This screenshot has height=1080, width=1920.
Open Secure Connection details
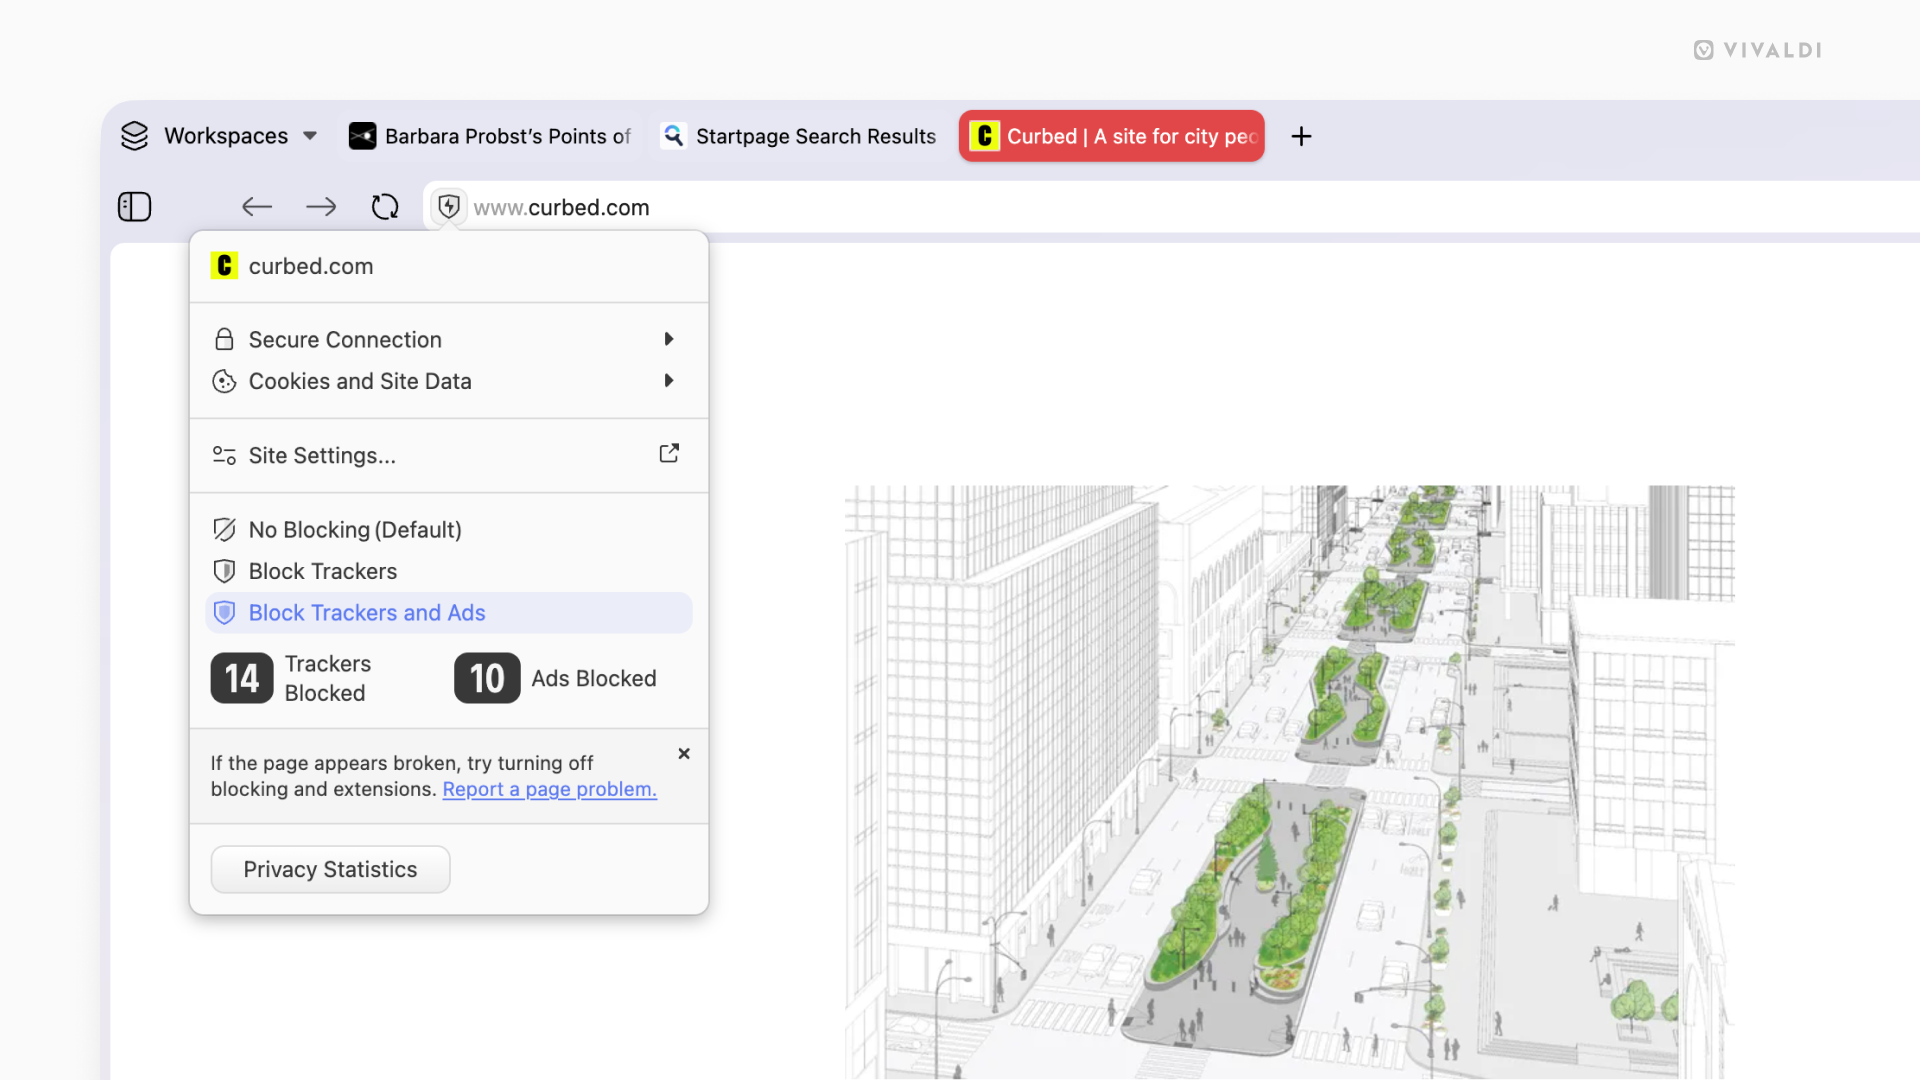(449, 340)
